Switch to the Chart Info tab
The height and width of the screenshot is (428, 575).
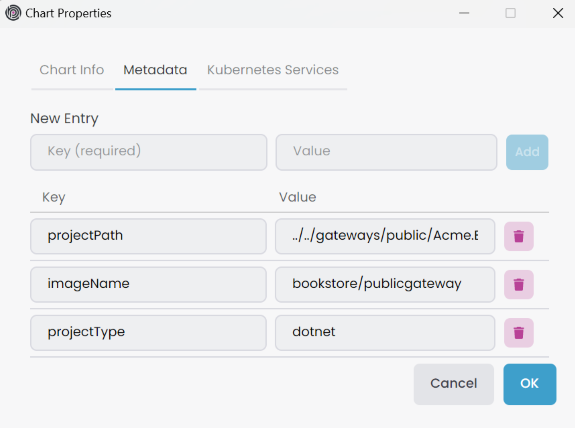[72, 70]
